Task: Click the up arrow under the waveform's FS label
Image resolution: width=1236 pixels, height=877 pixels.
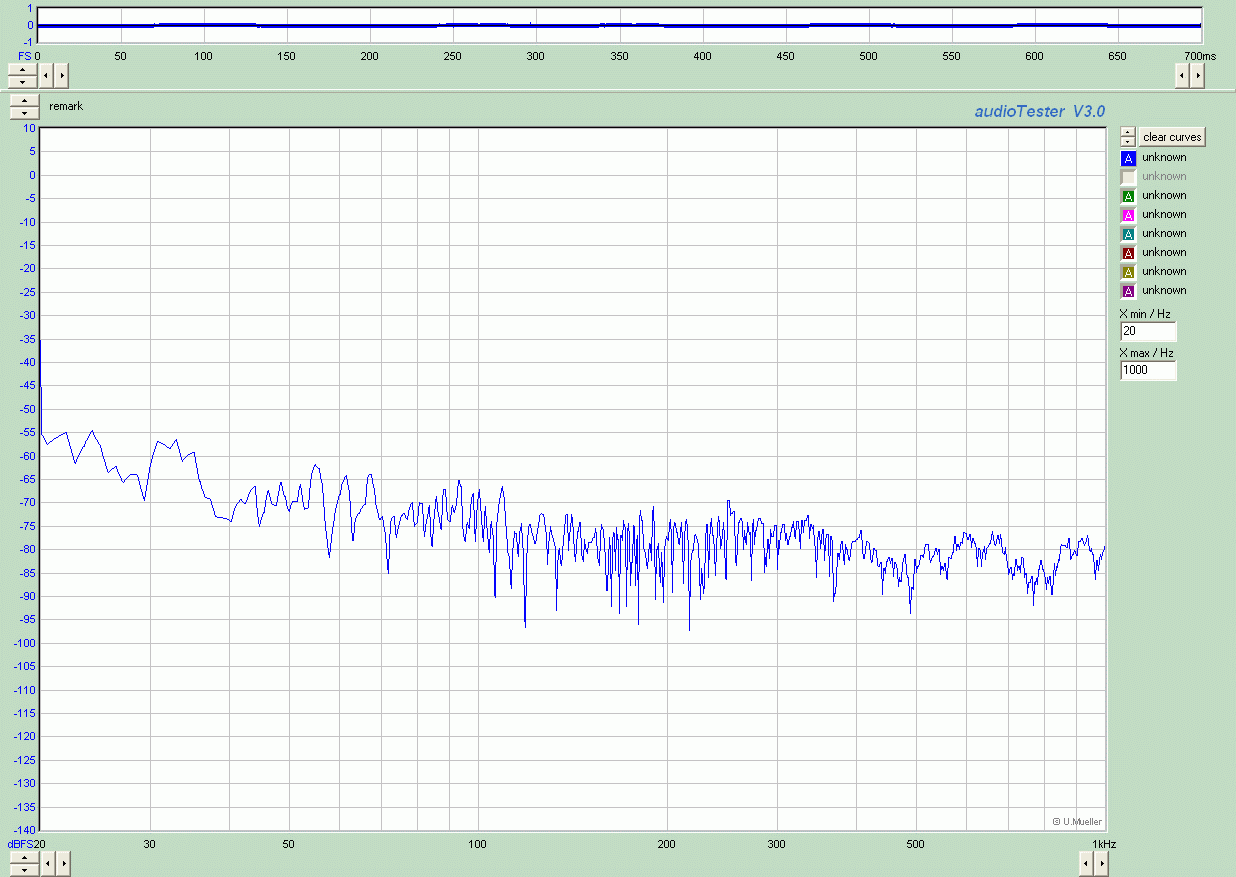Action: 23,69
